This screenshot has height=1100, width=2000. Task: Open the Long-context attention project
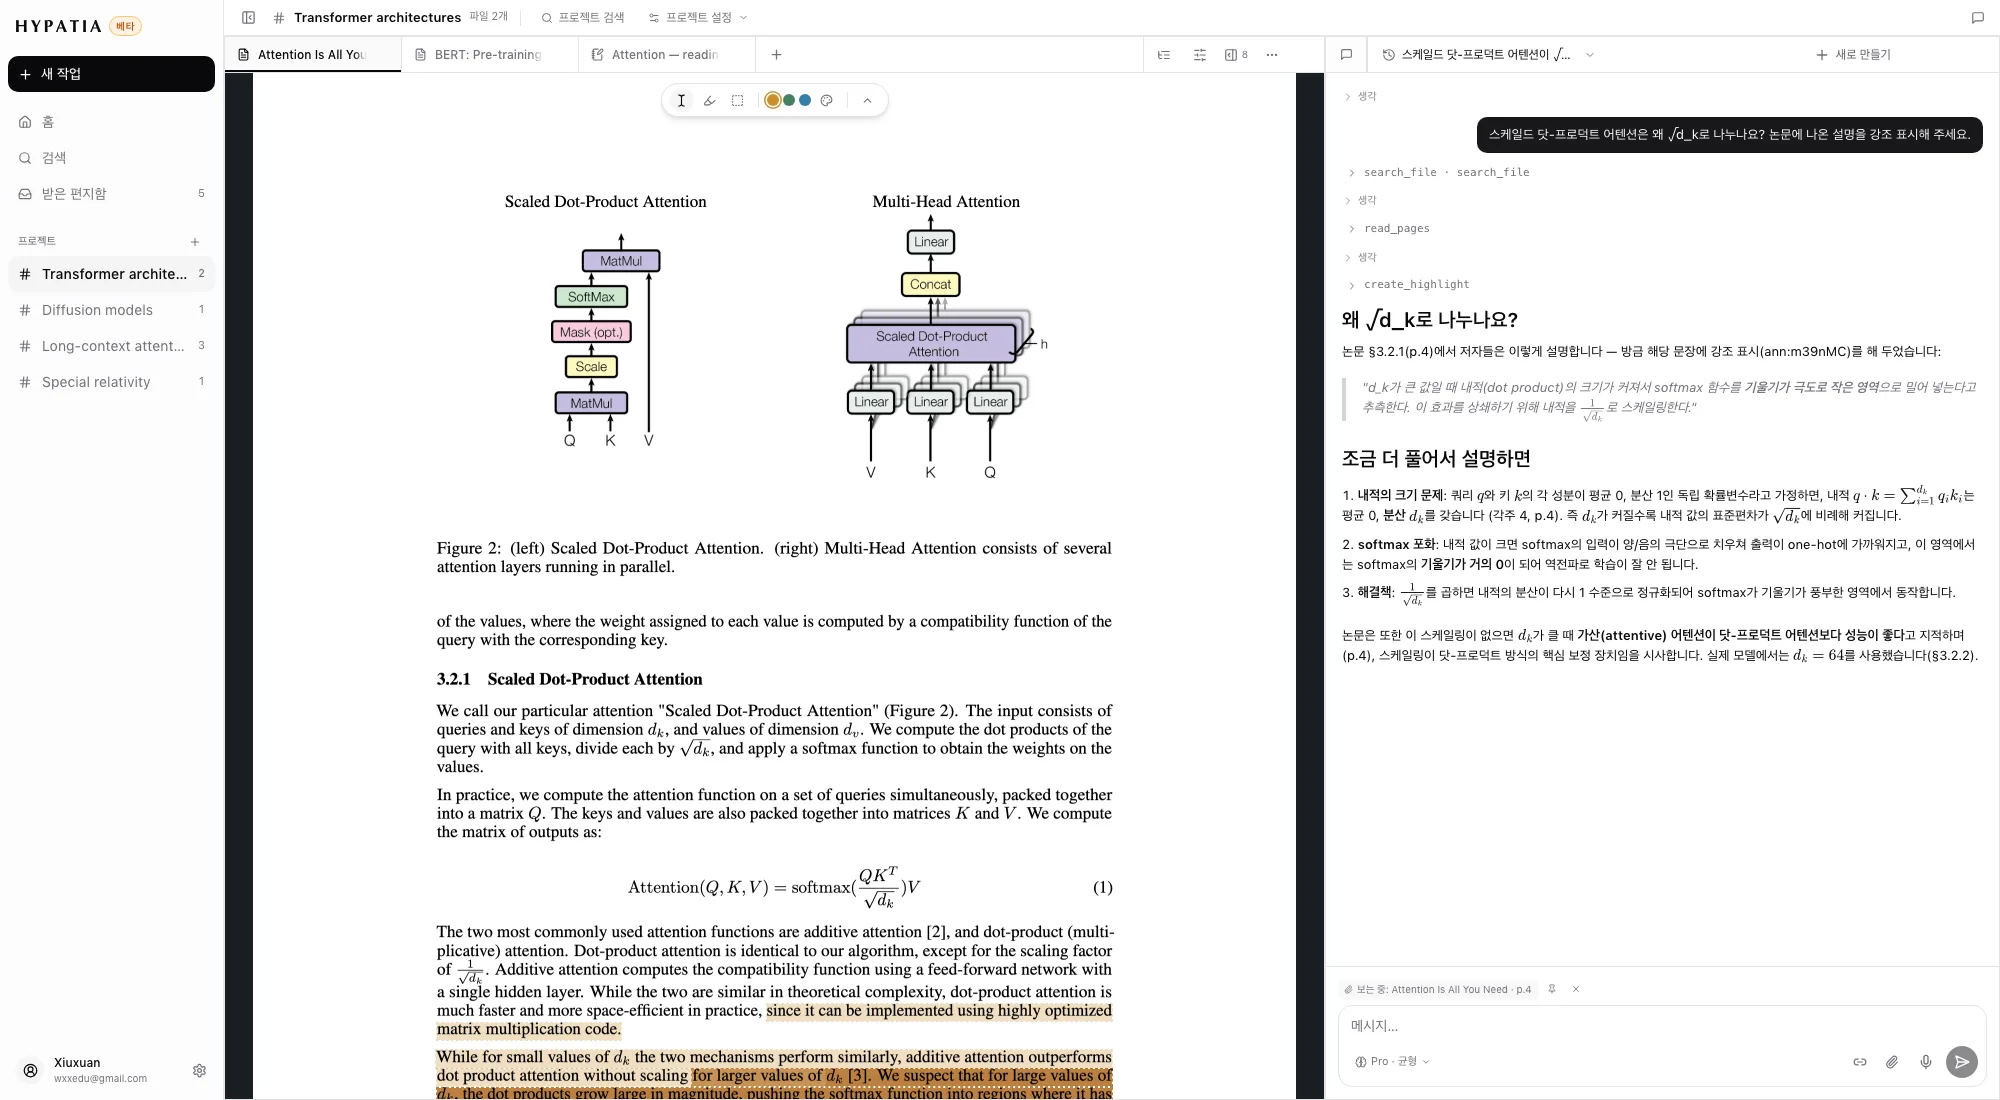point(111,346)
